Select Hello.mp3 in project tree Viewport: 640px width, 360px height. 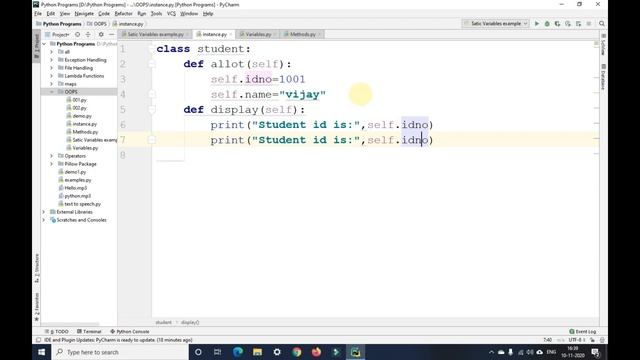pos(76,188)
